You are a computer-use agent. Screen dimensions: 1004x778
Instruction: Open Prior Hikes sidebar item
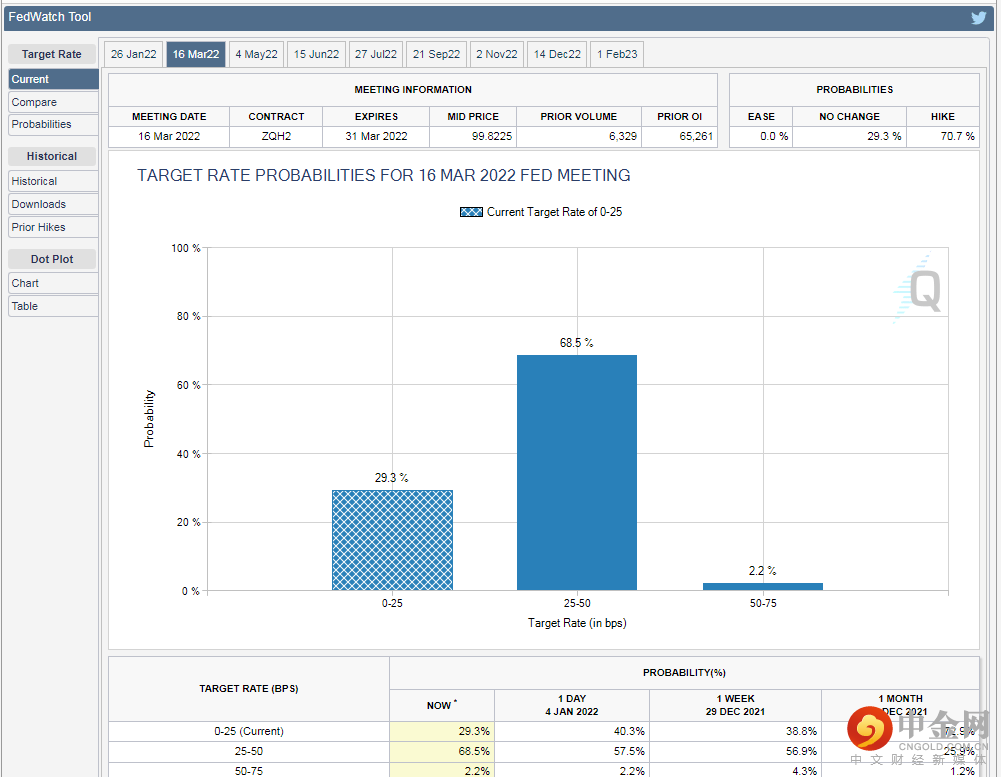52,227
